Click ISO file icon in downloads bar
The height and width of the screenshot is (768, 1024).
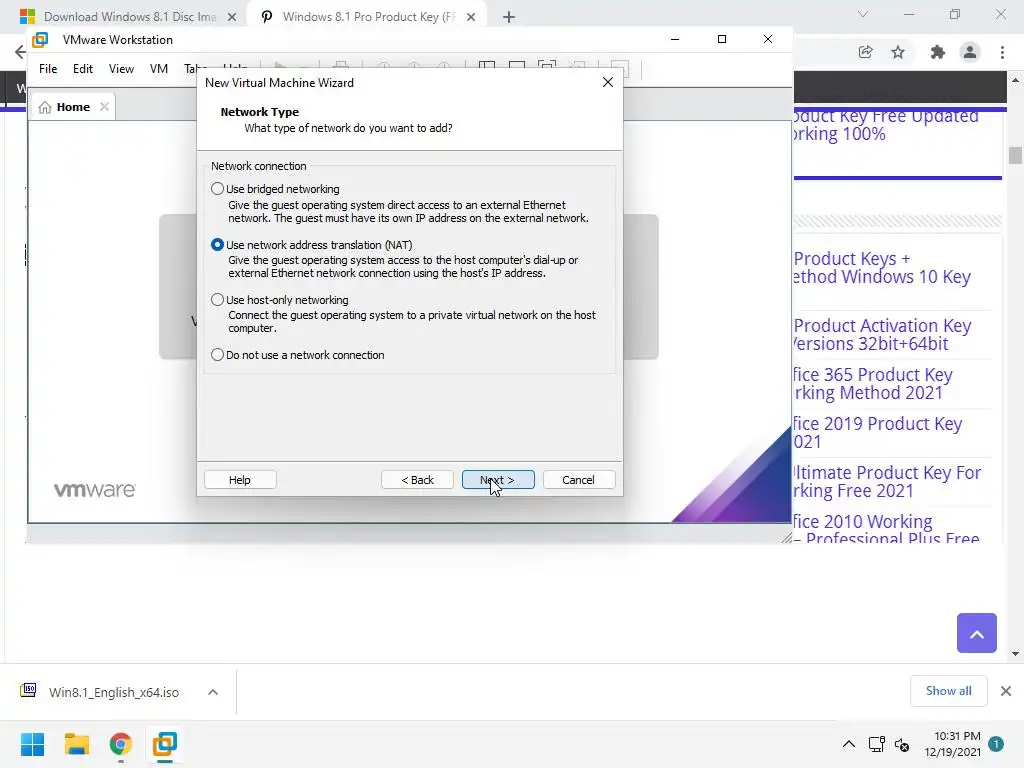28,690
